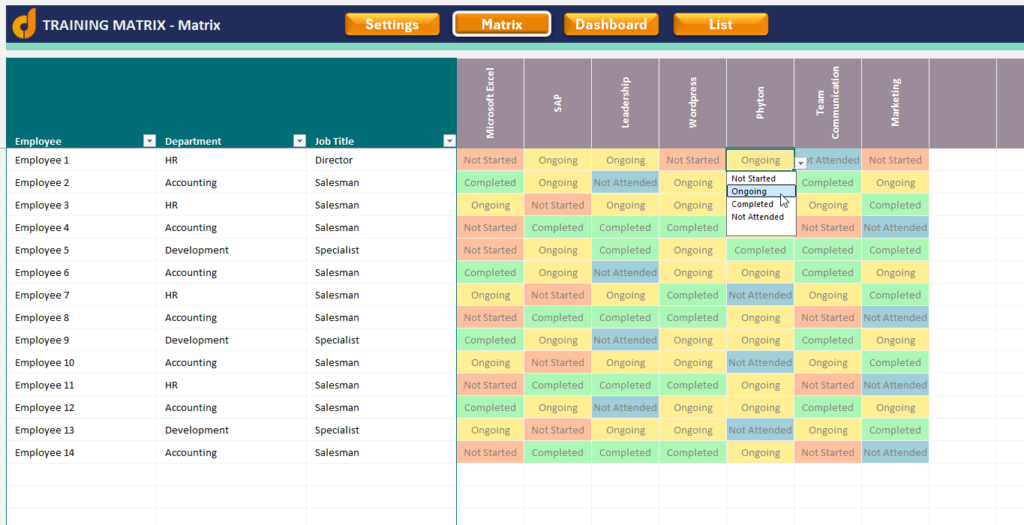Click Employee 9's Specialist job title cell
The height and width of the screenshot is (525, 1024).
[x=381, y=340]
